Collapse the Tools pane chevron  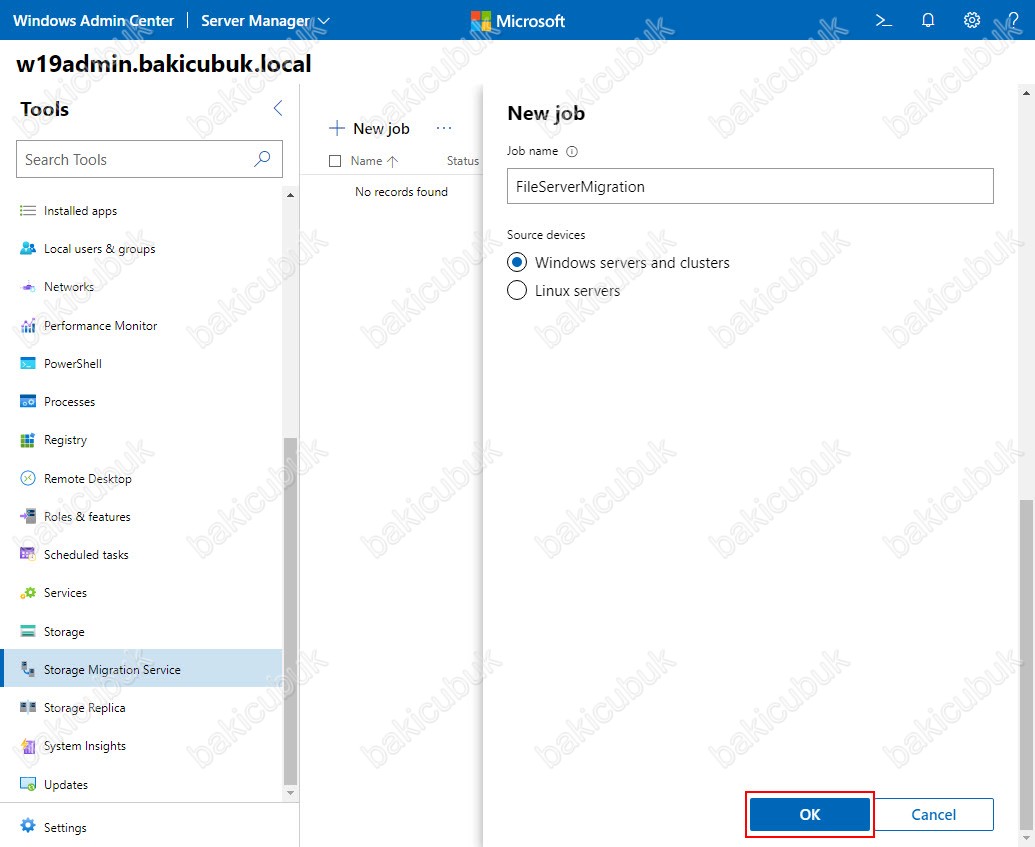pyautogui.click(x=278, y=108)
